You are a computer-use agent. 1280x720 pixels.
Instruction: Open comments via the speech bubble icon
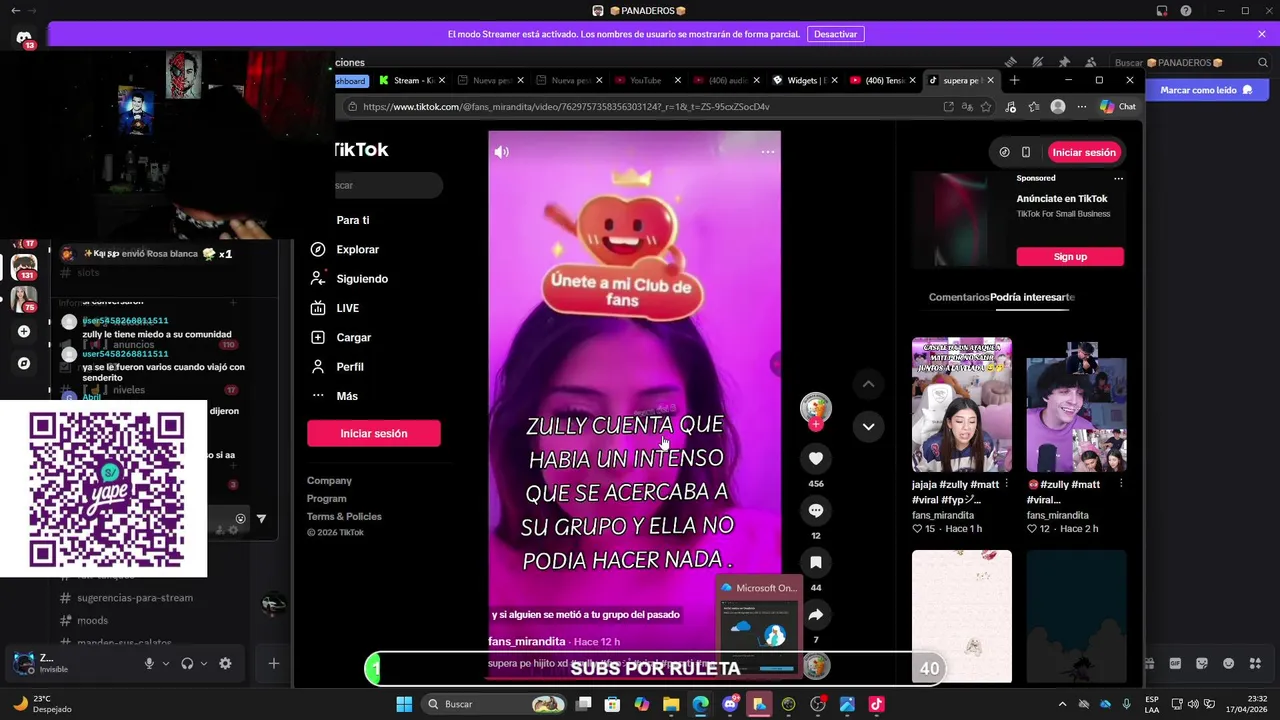[816, 510]
